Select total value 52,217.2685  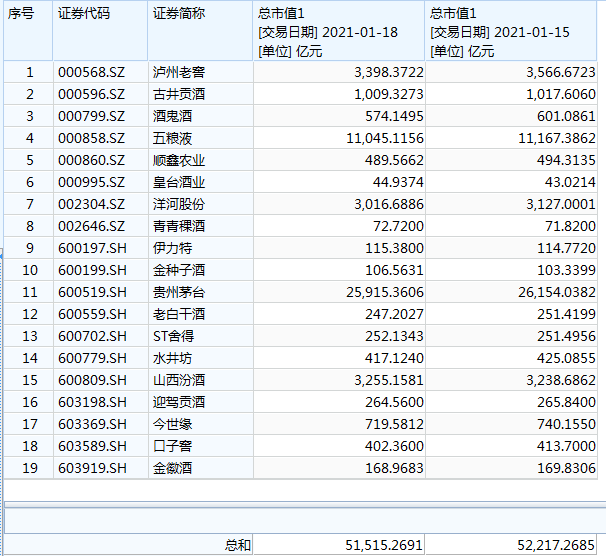point(511,545)
